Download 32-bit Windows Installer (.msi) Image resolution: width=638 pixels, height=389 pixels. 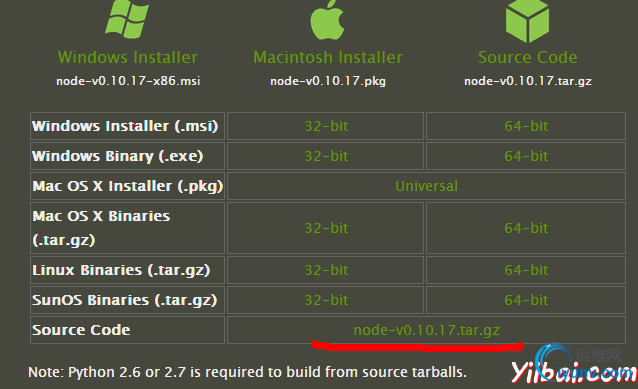click(x=326, y=126)
